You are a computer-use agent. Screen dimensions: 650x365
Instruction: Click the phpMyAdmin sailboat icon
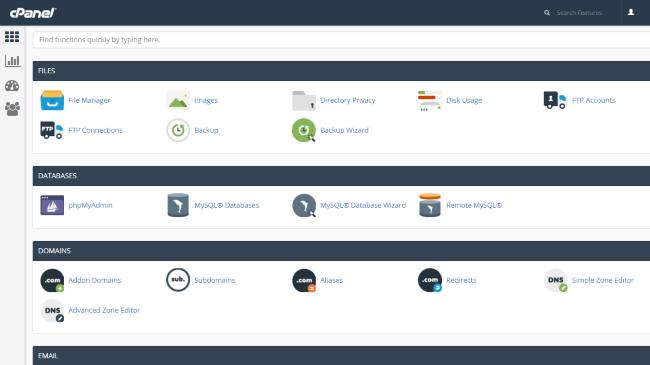click(x=52, y=205)
